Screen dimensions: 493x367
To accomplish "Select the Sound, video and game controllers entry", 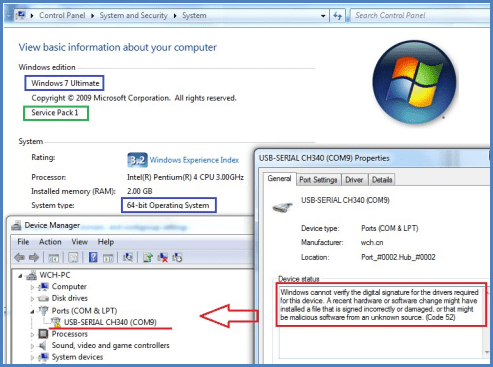I will click(110, 345).
